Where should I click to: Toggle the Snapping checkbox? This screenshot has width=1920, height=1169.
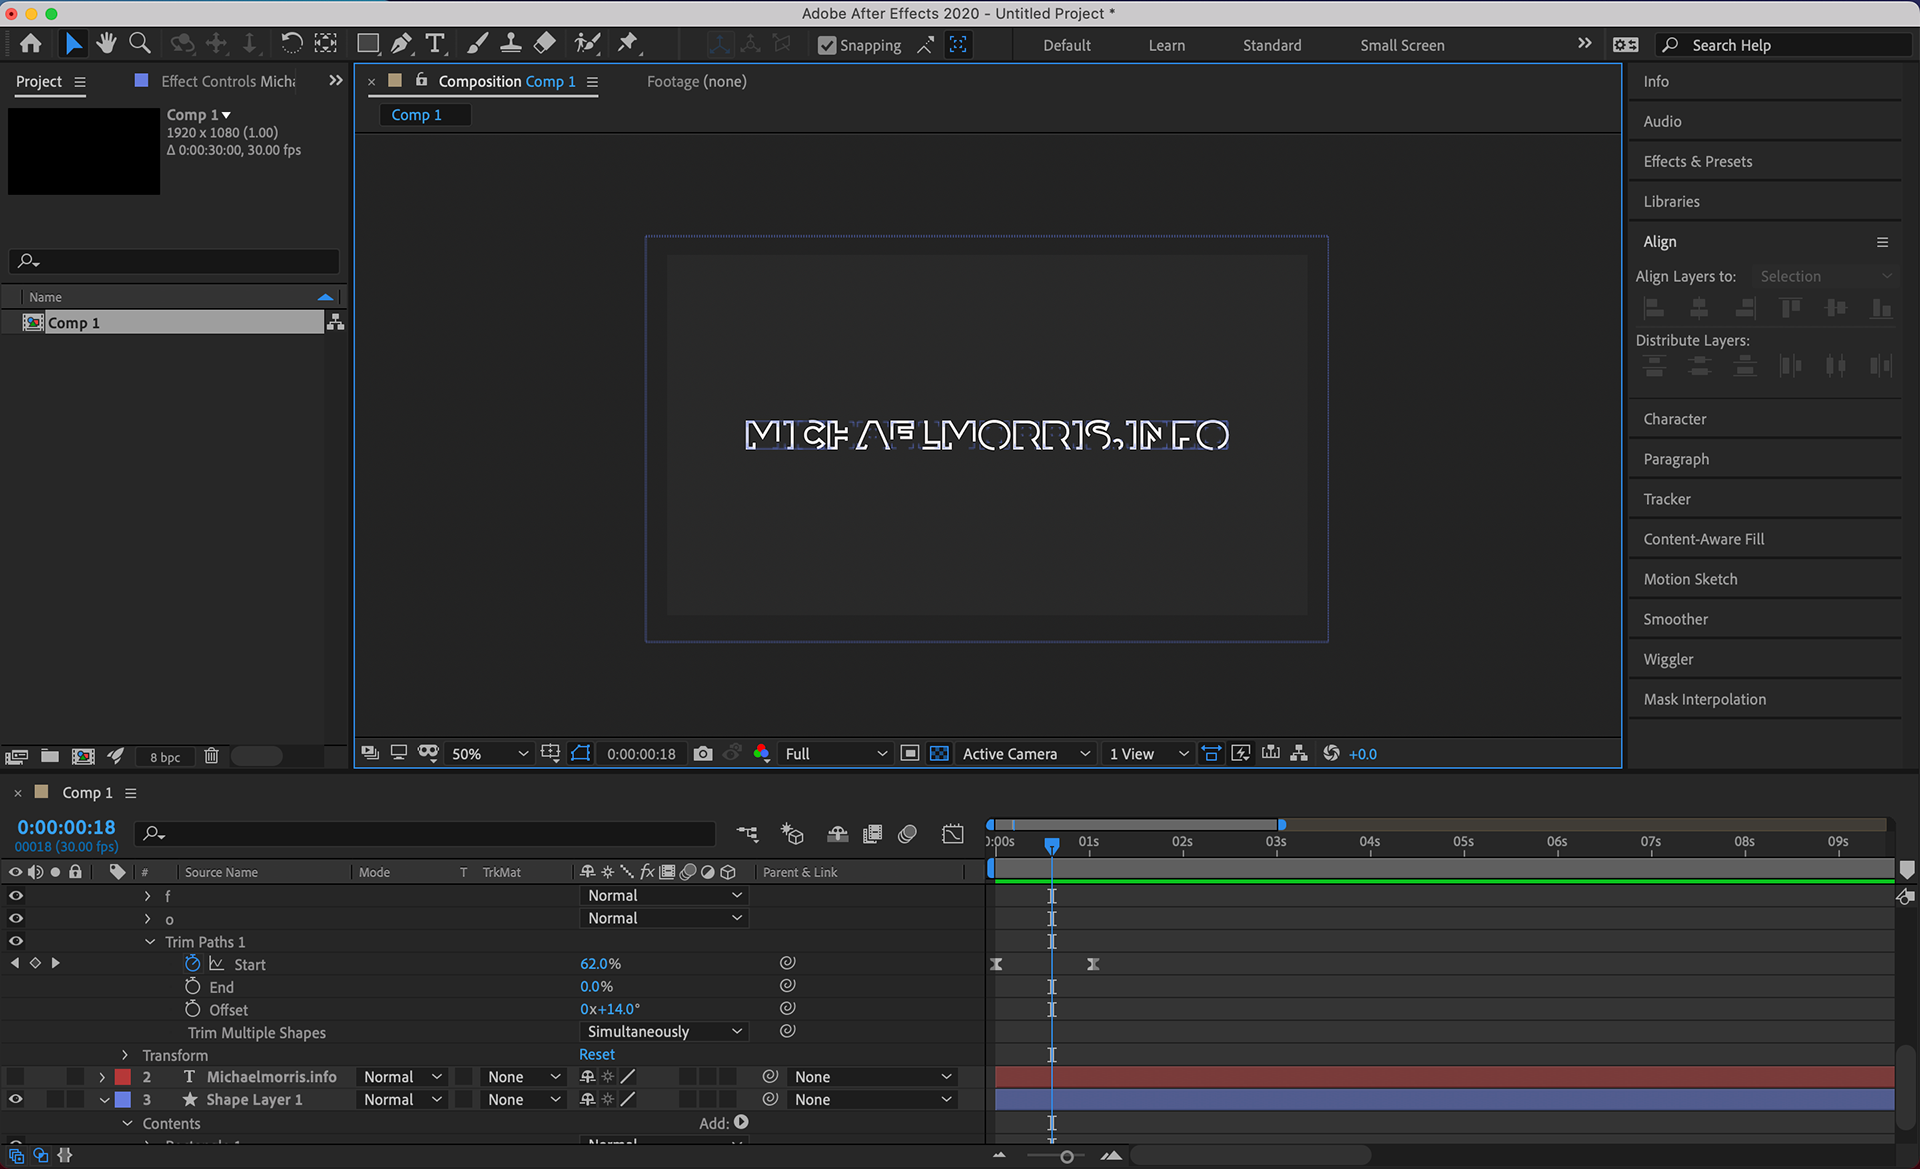pyautogui.click(x=827, y=45)
